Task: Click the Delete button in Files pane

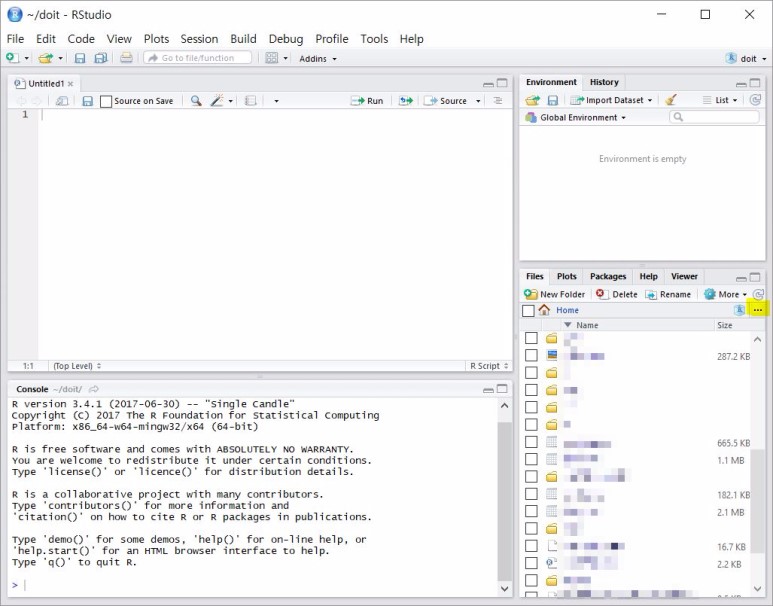Action: pos(617,294)
